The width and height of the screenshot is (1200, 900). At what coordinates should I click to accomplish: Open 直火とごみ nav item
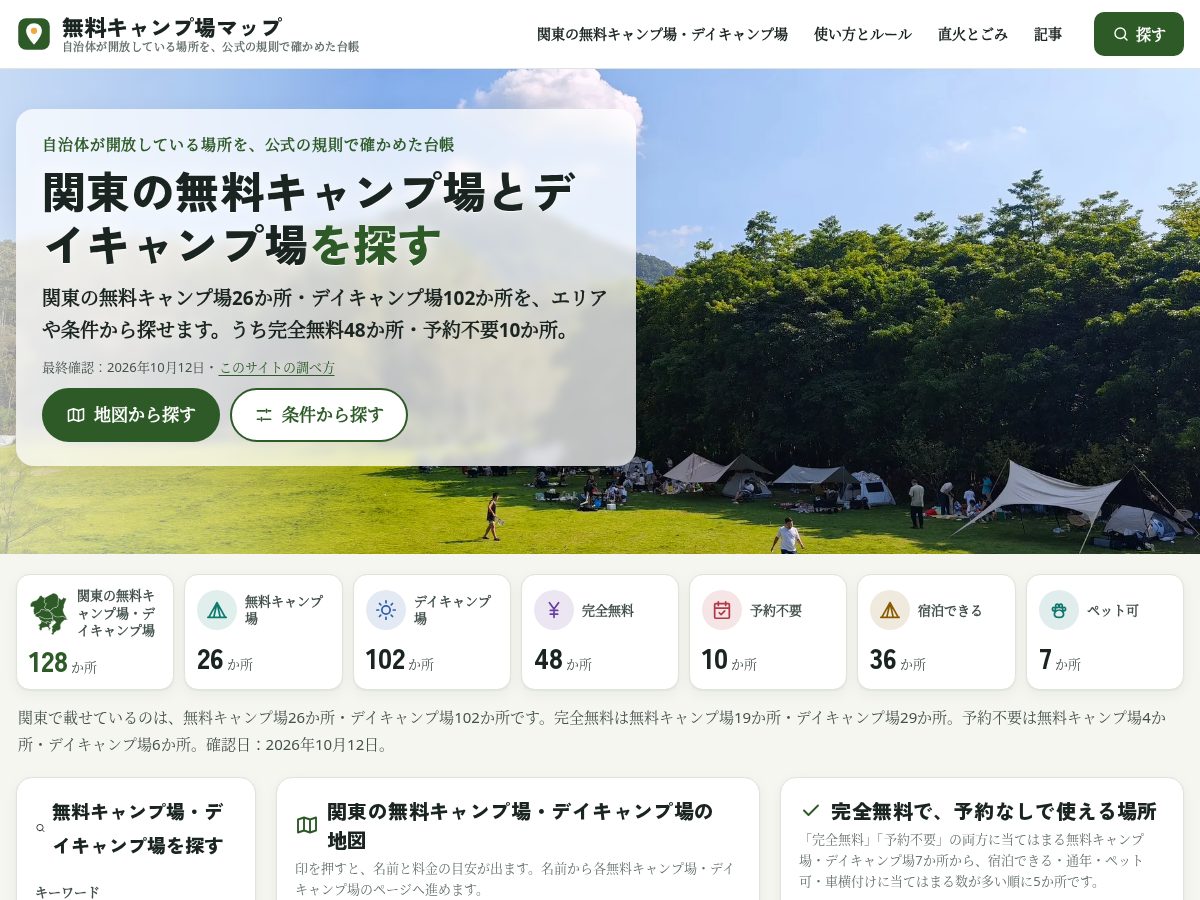click(x=973, y=34)
